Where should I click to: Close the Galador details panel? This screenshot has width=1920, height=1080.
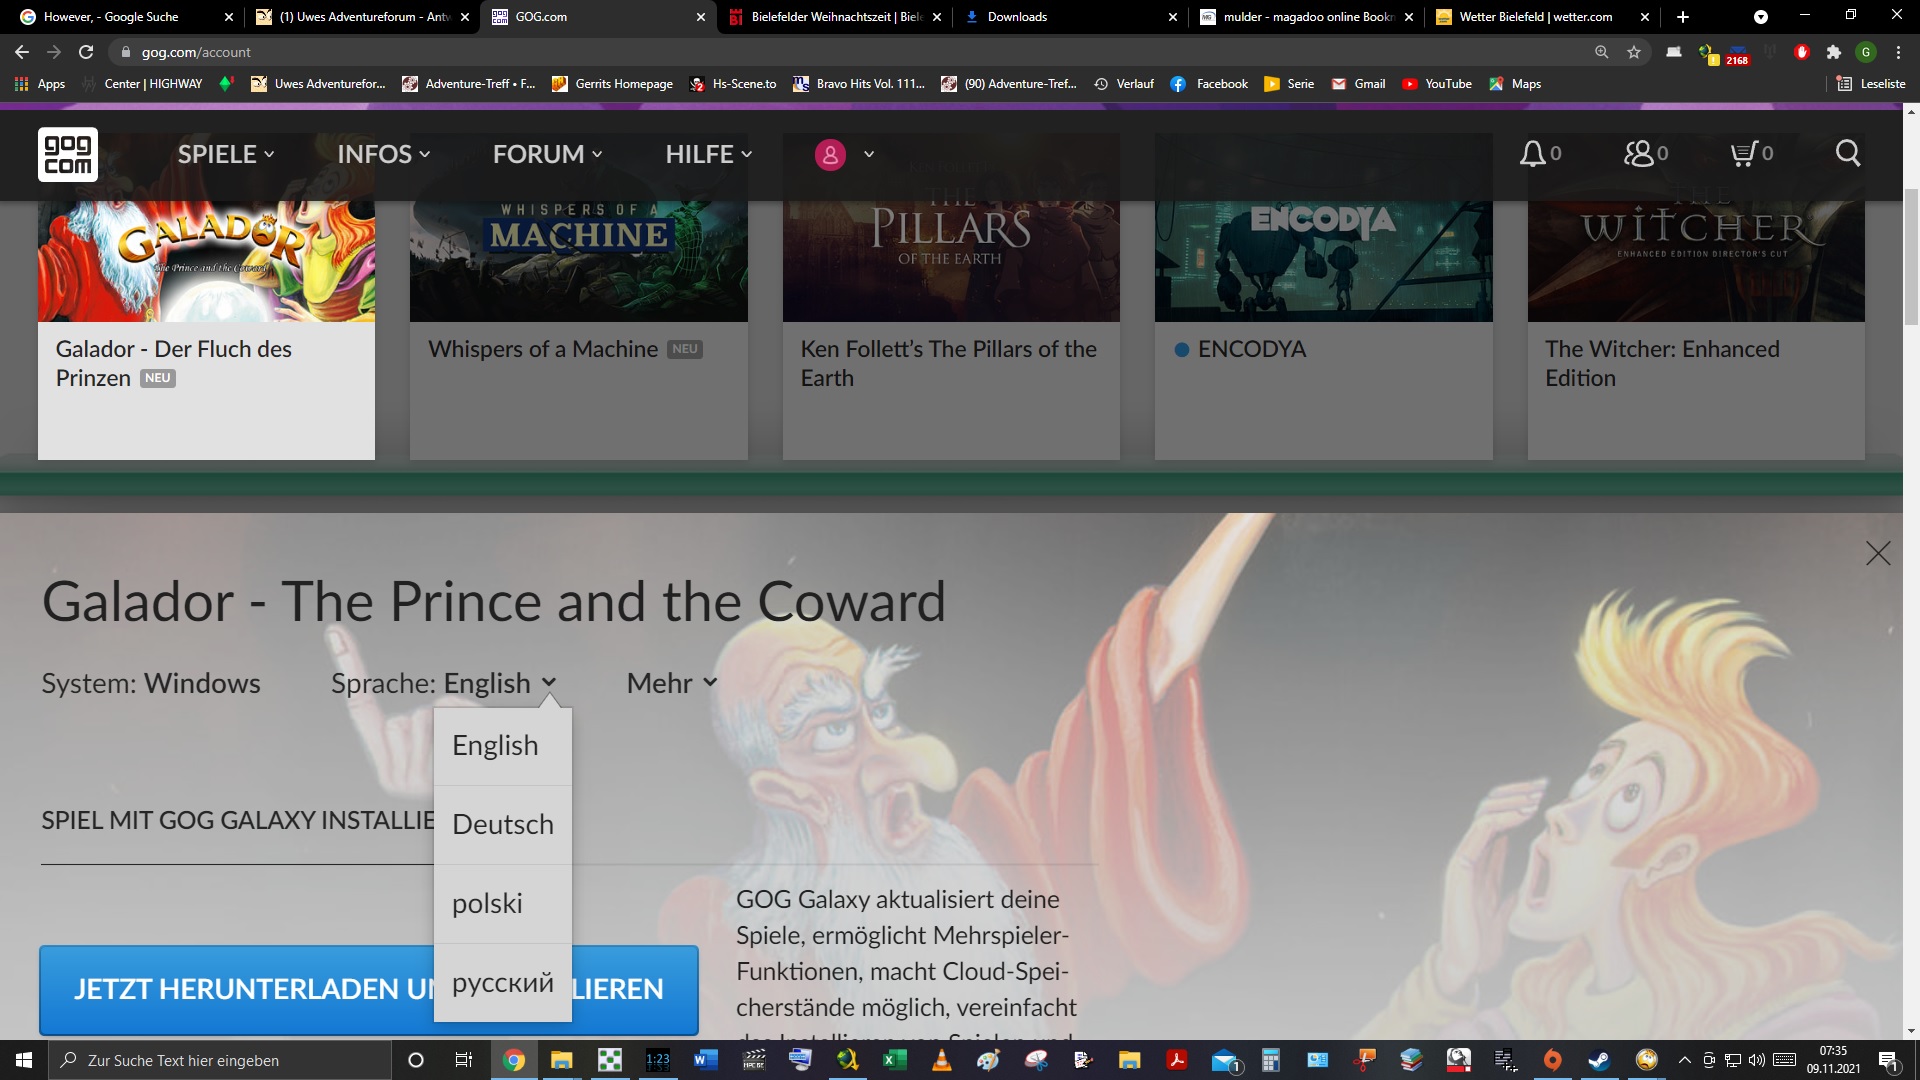(1878, 554)
